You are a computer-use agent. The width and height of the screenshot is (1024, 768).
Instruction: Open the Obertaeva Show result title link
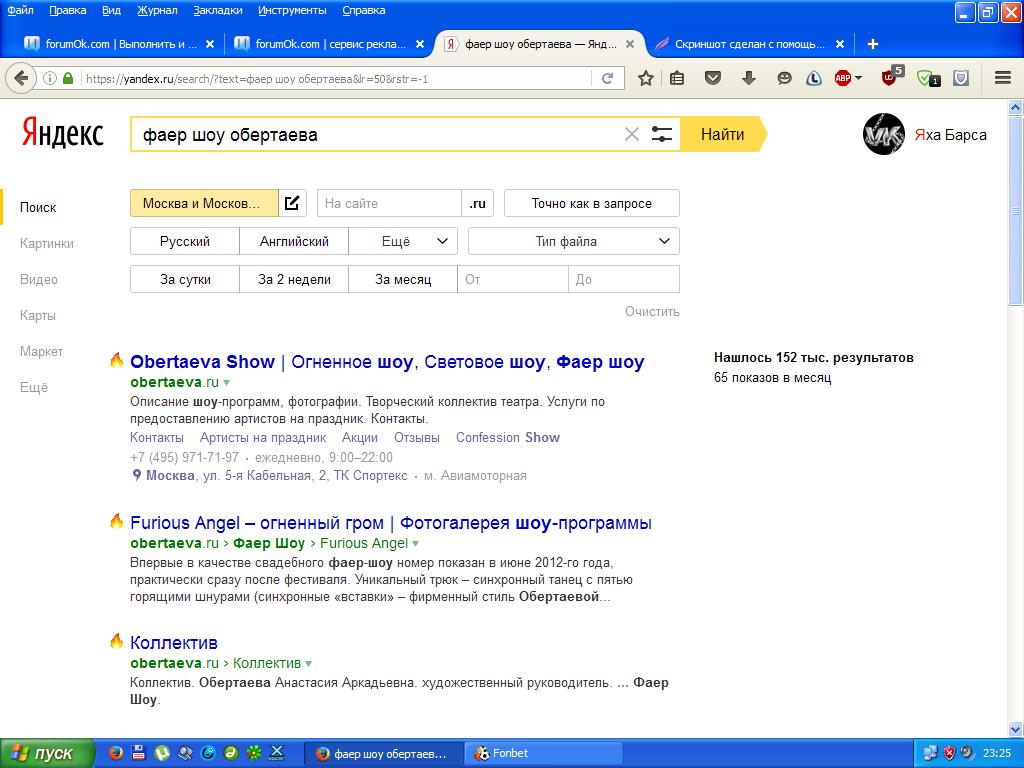(x=387, y=362)
